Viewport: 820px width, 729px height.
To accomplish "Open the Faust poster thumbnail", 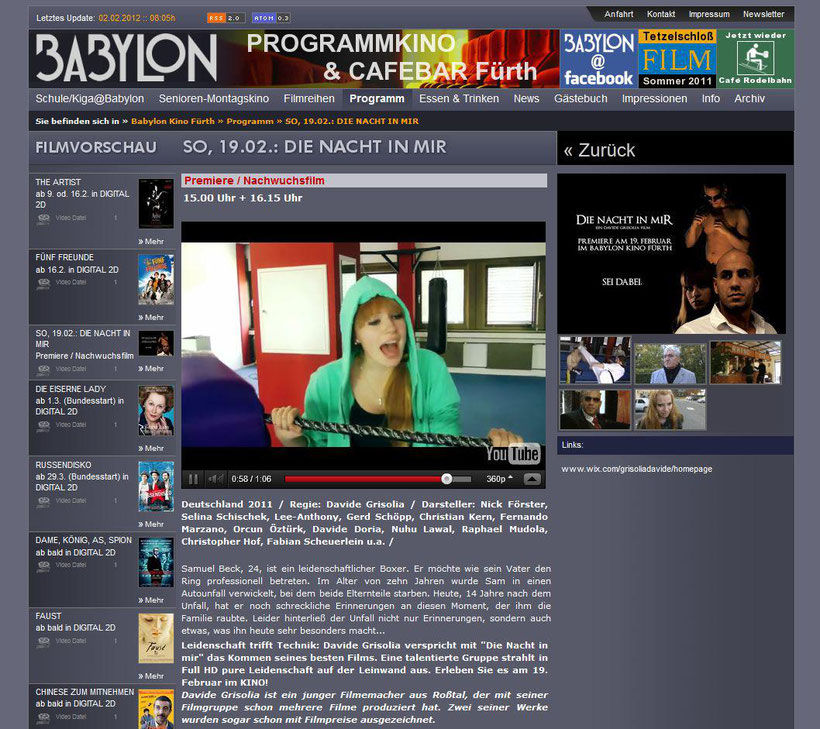I will [156, 639].
